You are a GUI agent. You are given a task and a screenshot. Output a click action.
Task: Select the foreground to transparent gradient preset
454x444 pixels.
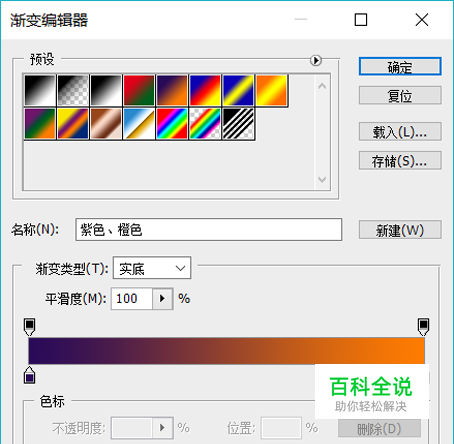point(73,90)
